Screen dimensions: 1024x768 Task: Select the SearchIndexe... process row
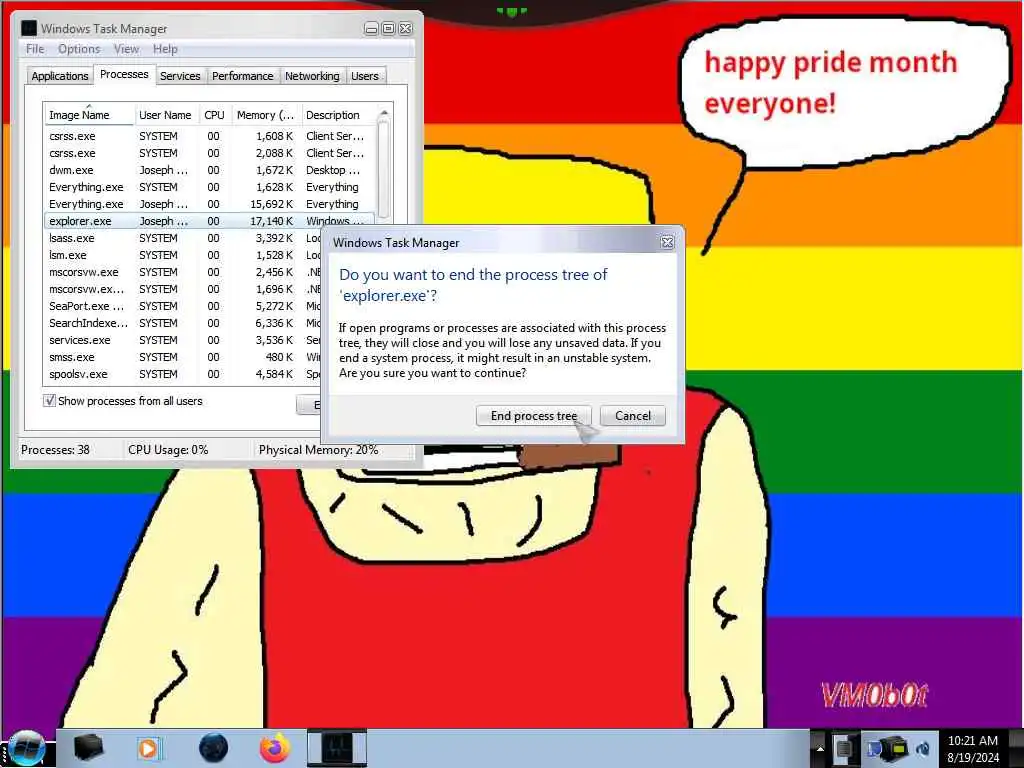pos(182,323)
